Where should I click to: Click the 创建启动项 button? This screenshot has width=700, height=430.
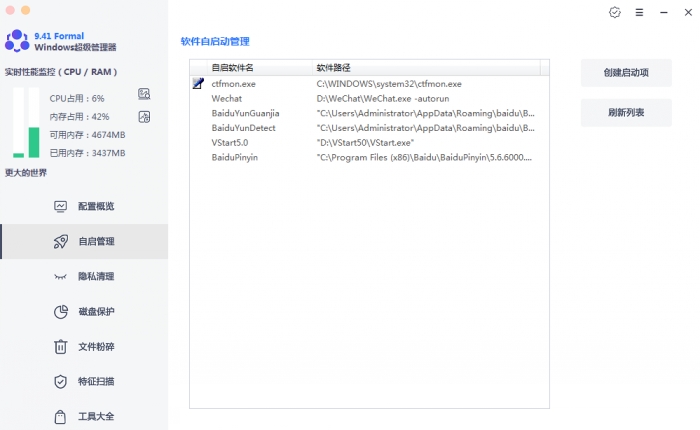(626, 73)
